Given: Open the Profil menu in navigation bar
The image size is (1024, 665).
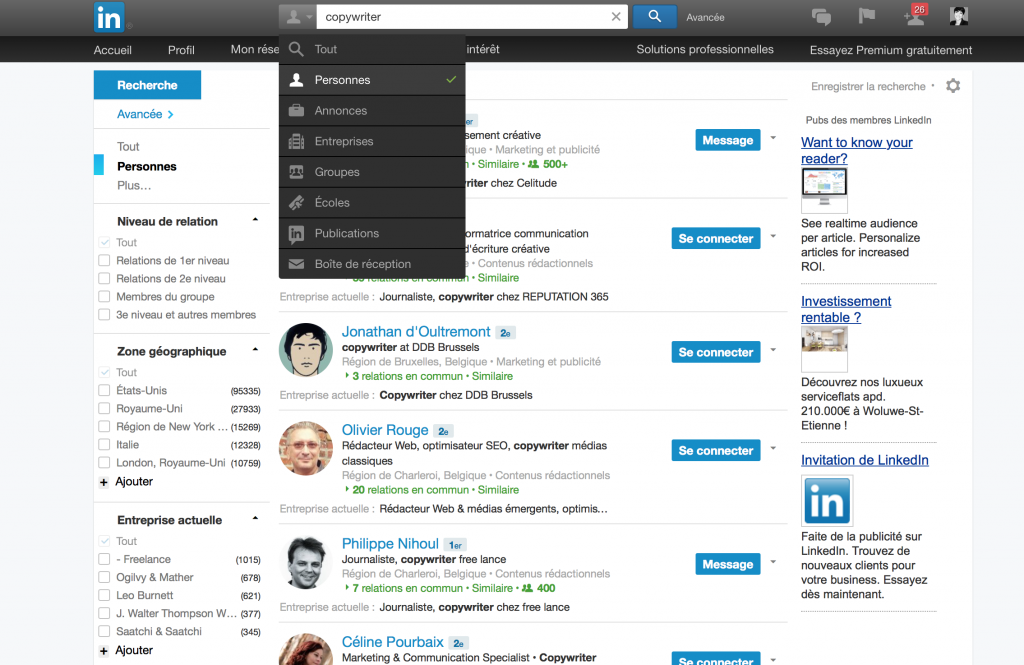Looking at the screenshot, I should click(181, 49).
